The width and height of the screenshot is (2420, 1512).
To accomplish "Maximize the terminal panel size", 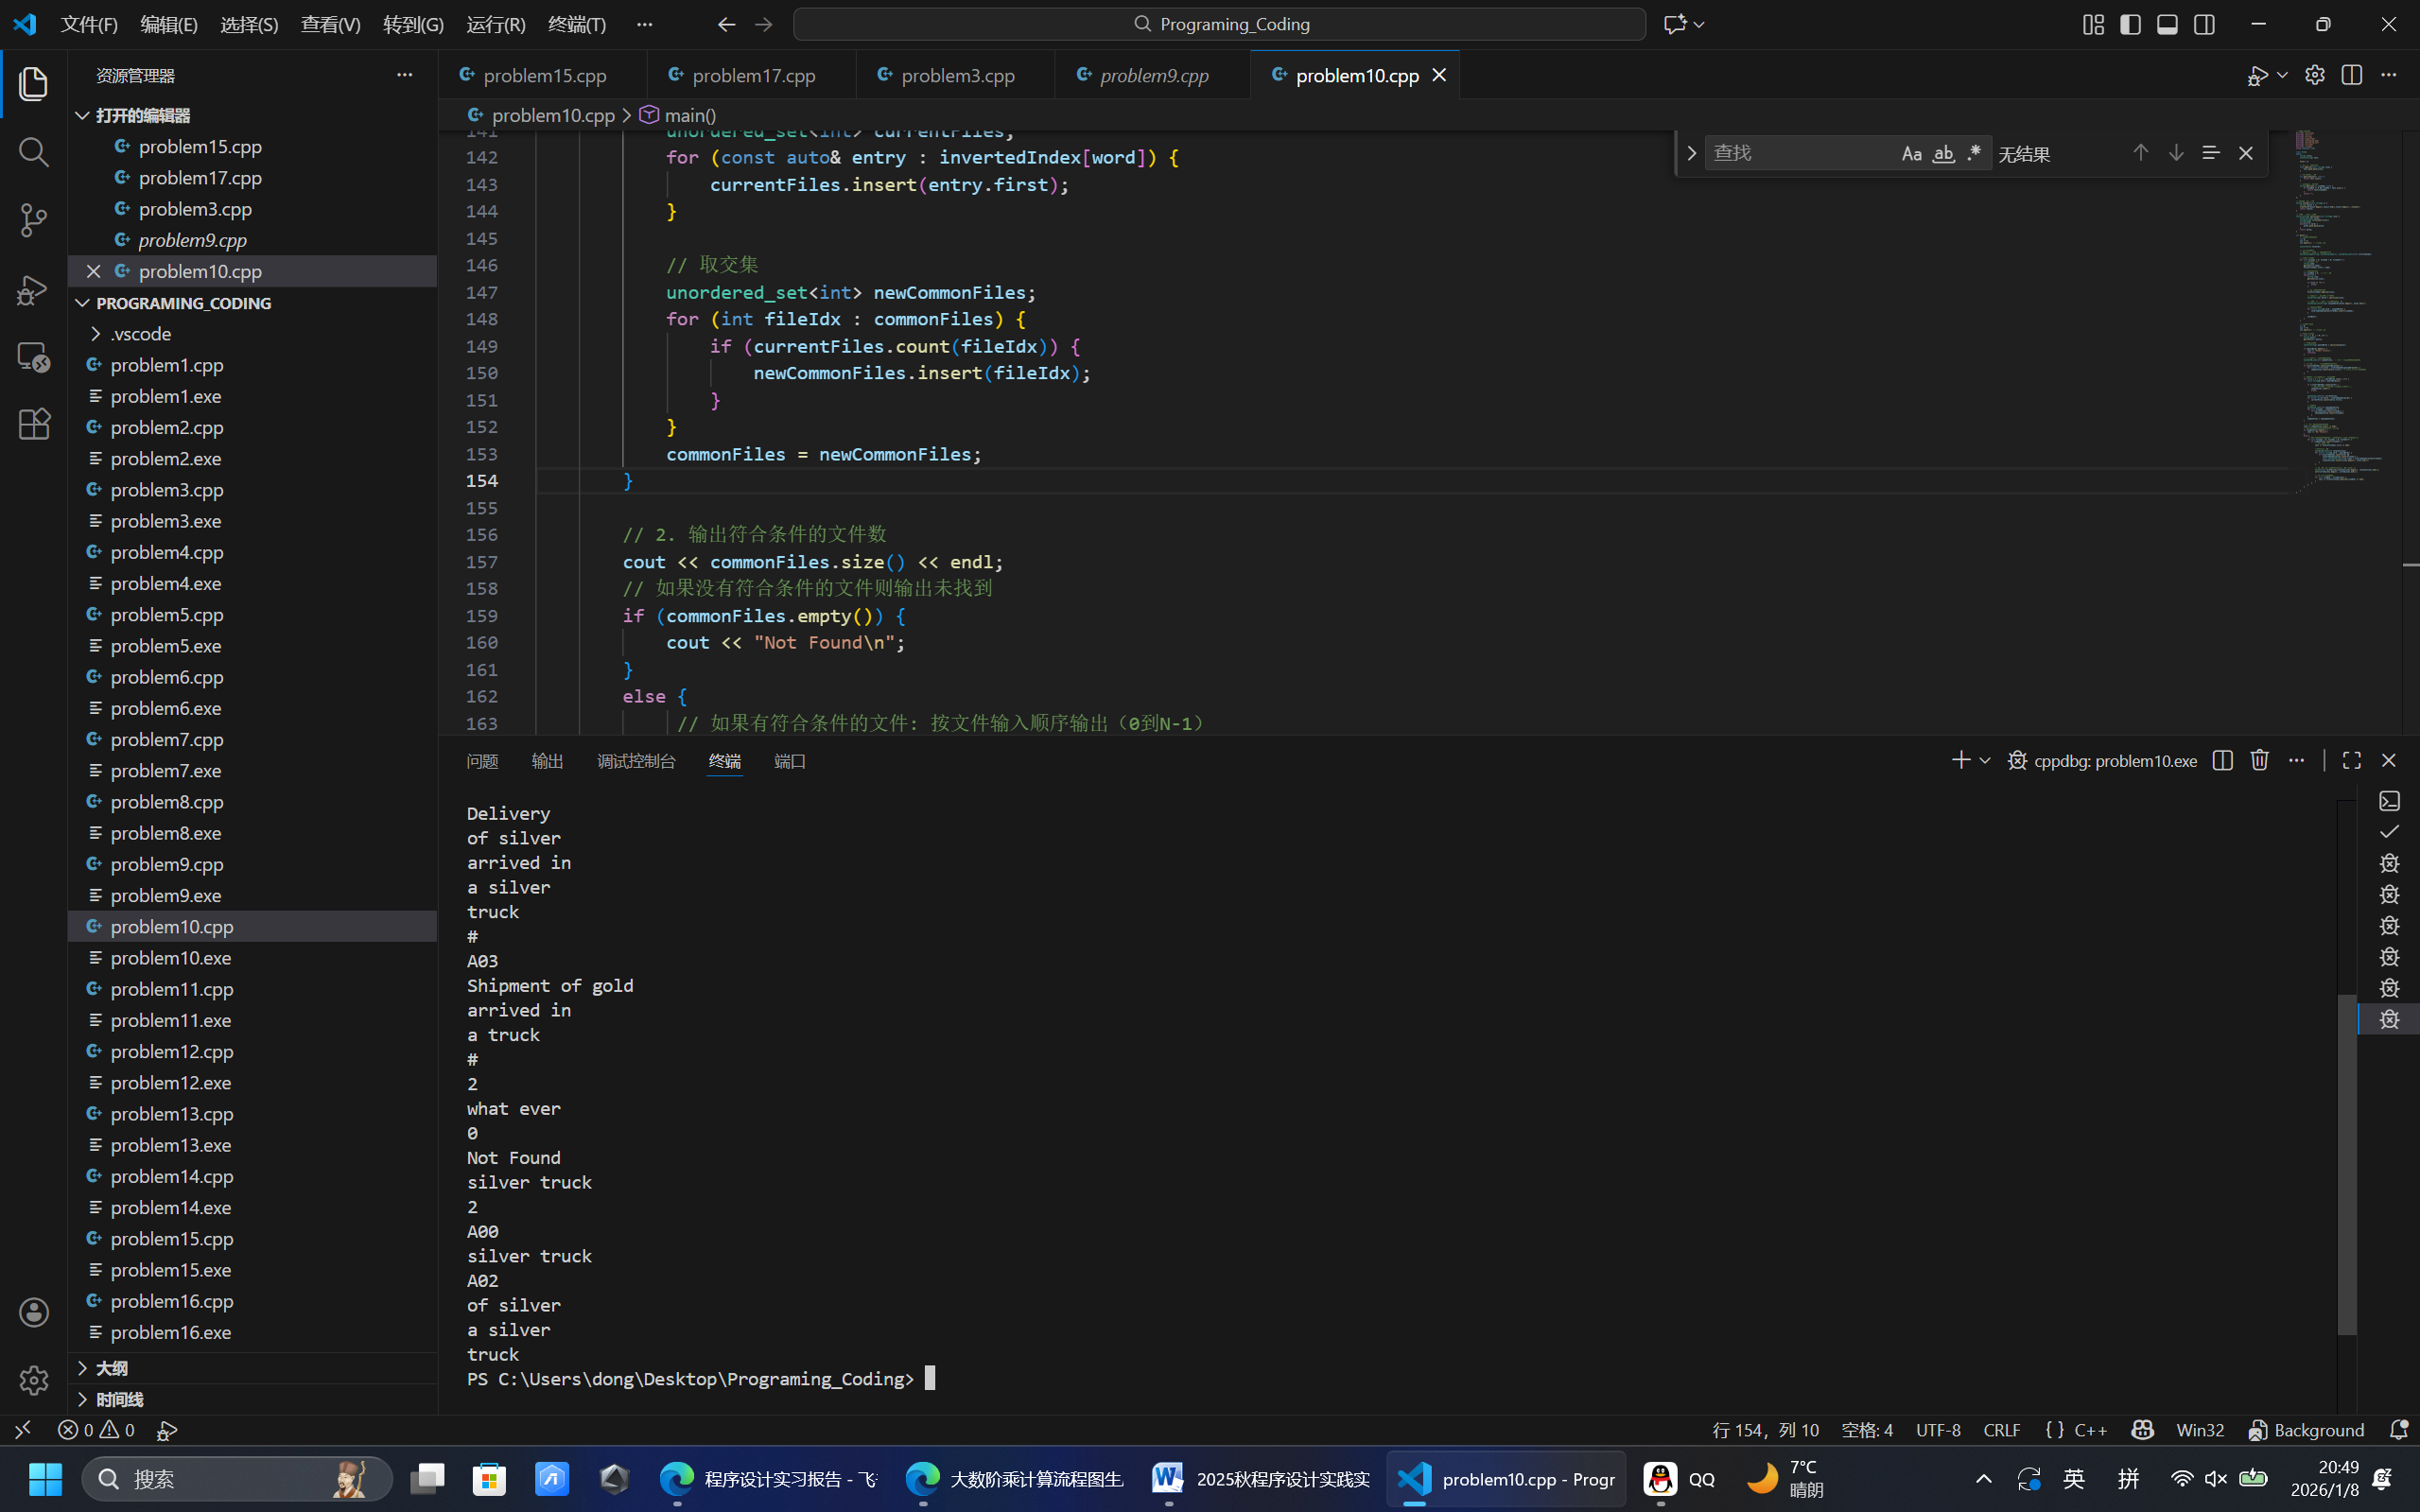I will (2351, 760).
